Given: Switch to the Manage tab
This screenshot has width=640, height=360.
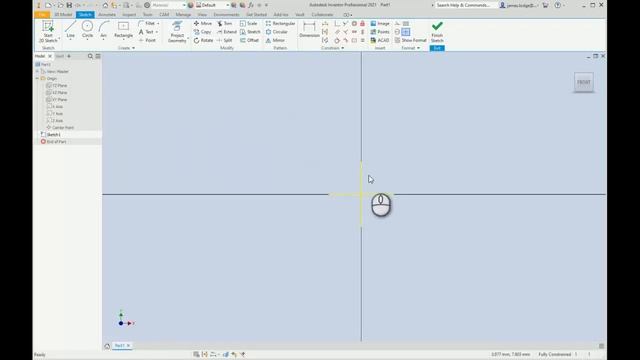Looking at the screenshot, I should click(x=183, y=15).
